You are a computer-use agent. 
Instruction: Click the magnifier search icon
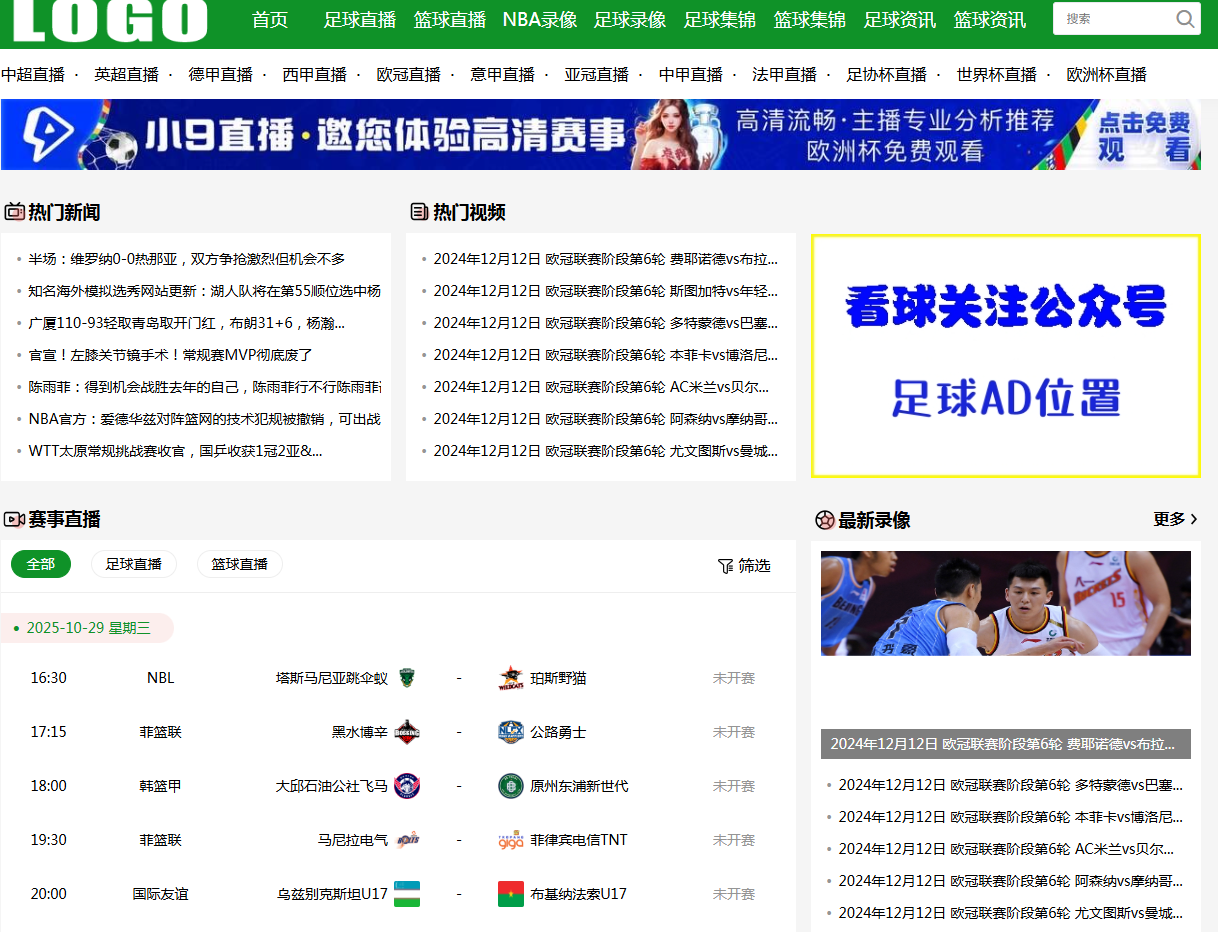click(1185, 18)
